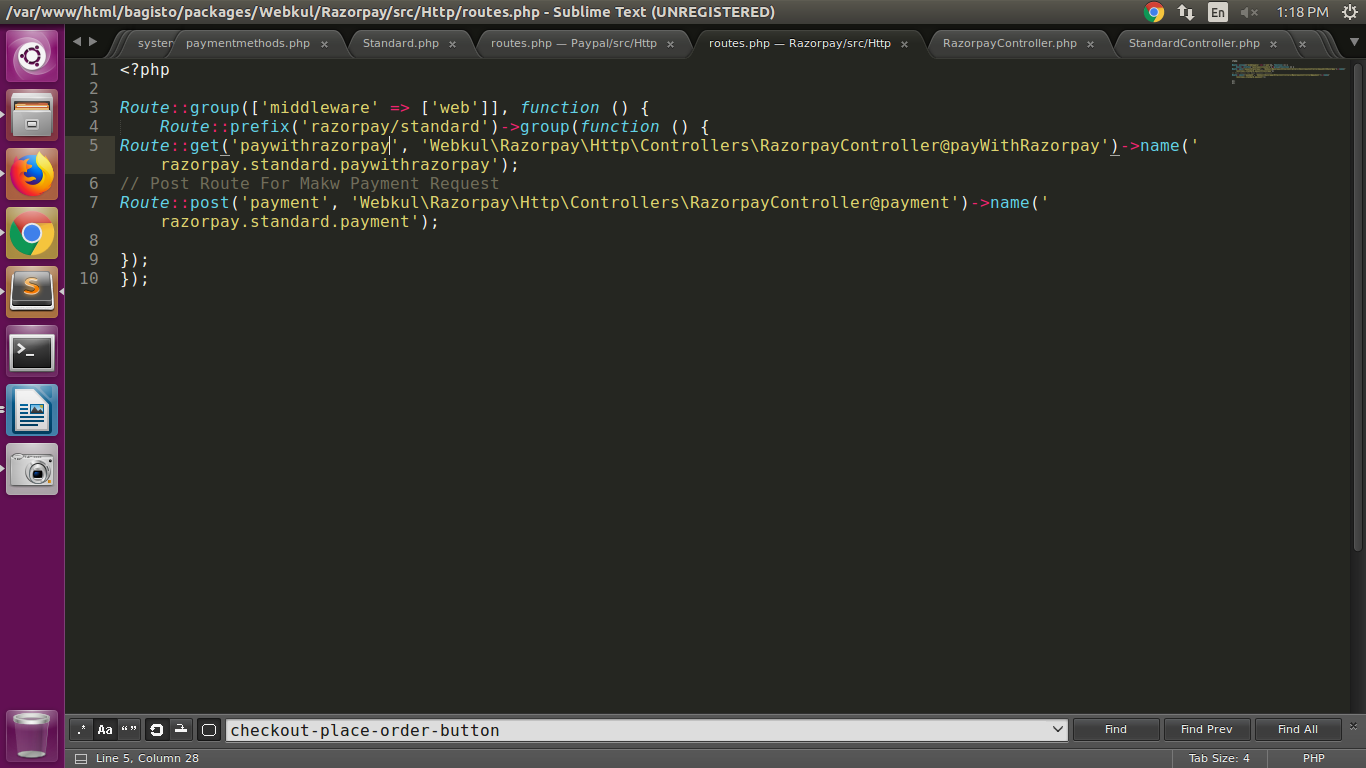Open the Trash in the launcher
The width and height of the screenshot is (1366, 768).
click(x=32, y=735)
